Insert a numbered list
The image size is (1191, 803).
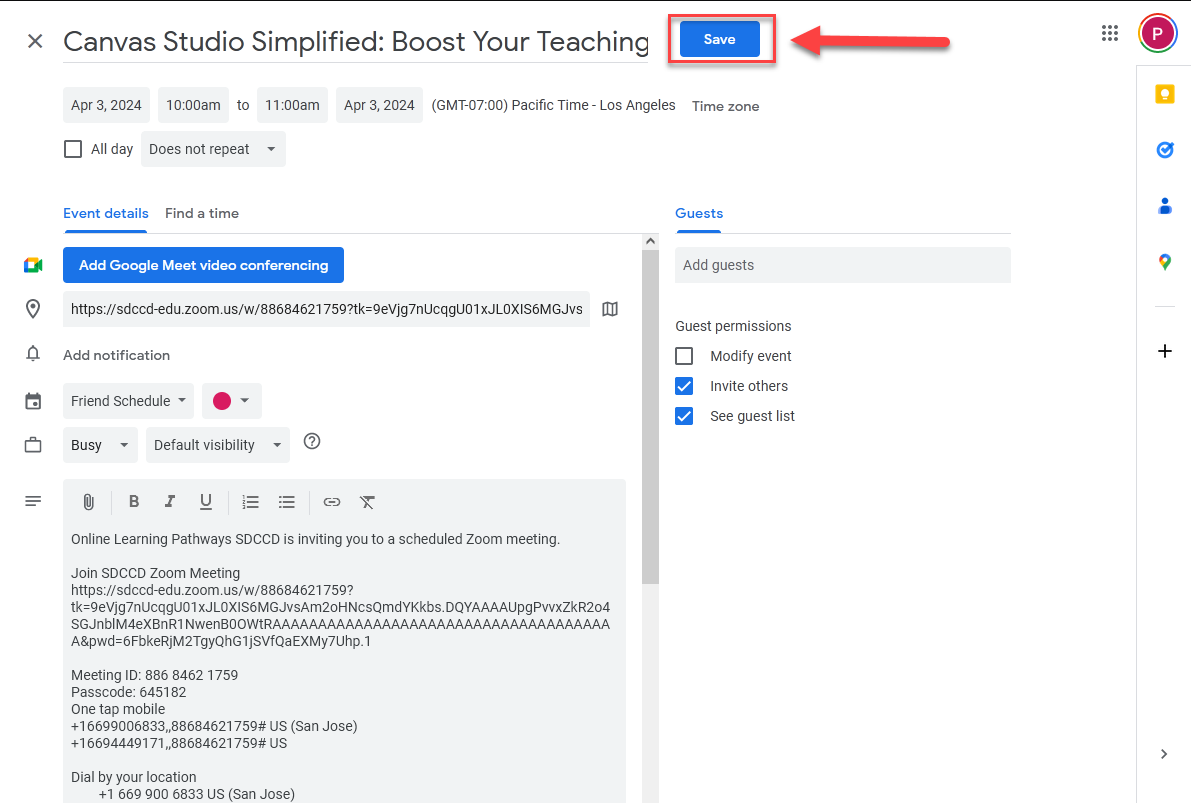click(x=251, y=502)
